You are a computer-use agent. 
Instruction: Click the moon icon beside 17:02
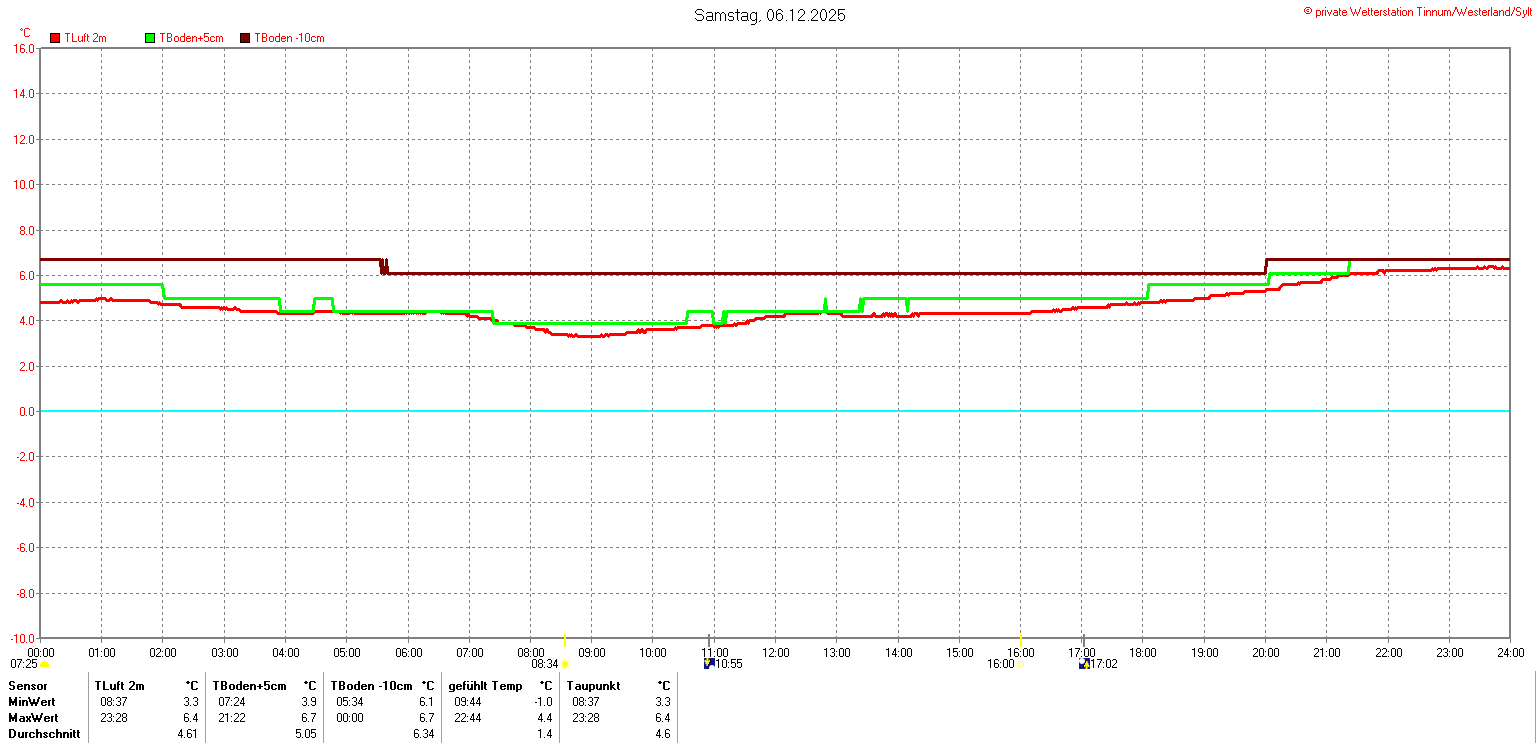(1084, 663)
